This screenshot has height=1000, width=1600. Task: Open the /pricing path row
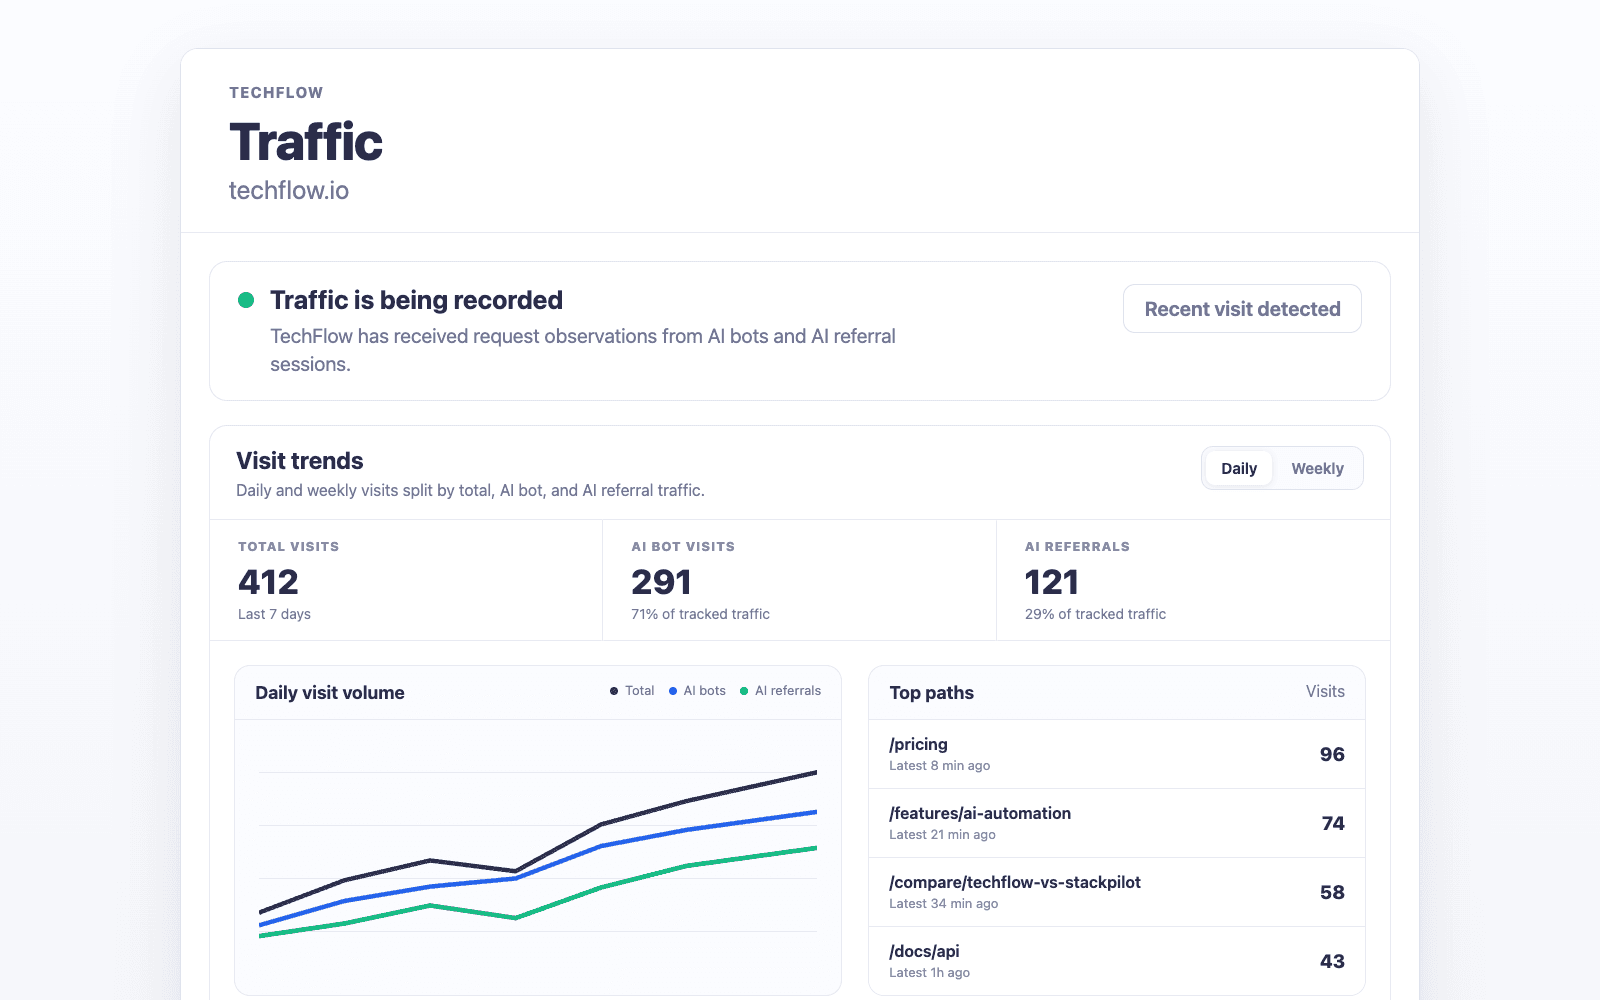point(1117,754)
